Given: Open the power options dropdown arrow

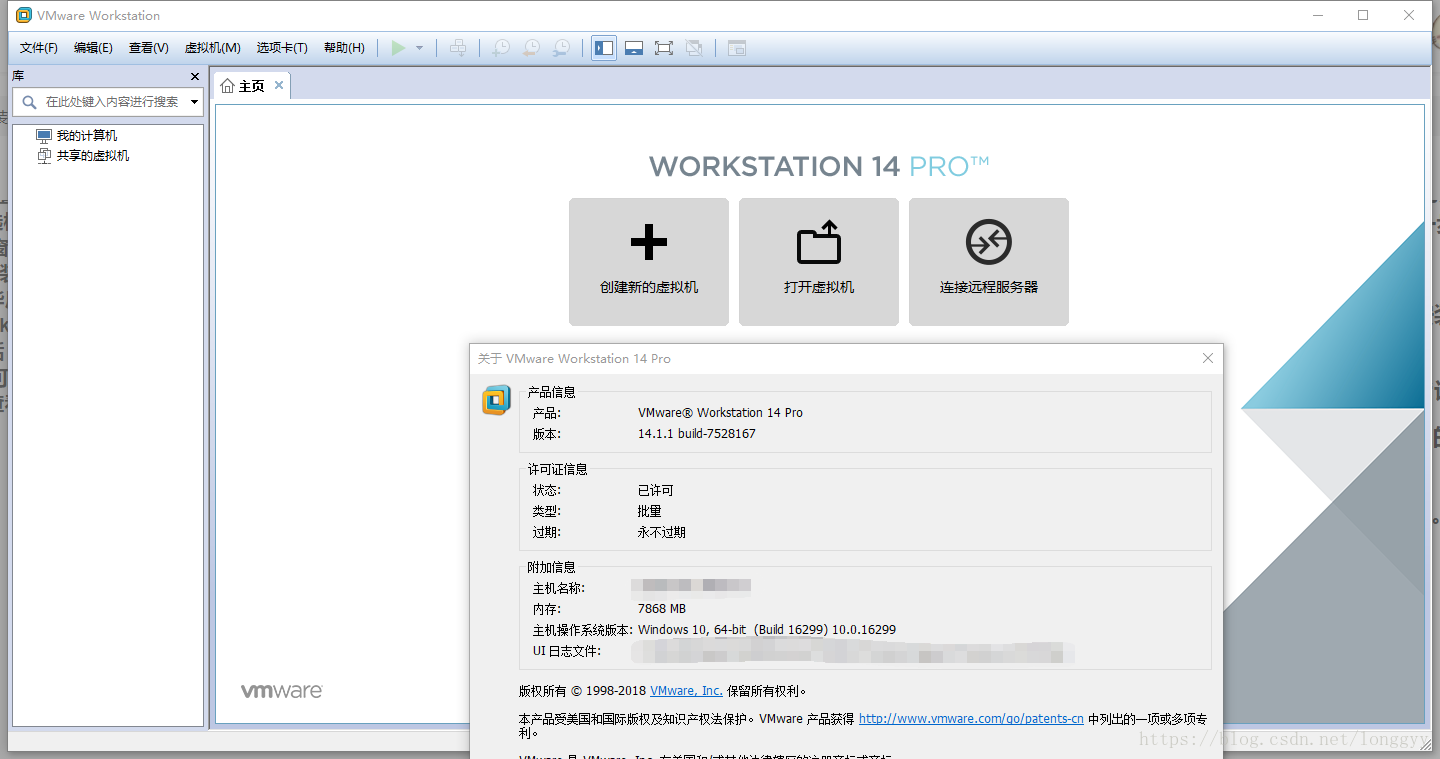Looking at the screenshot, I should [x=419, y=48].
